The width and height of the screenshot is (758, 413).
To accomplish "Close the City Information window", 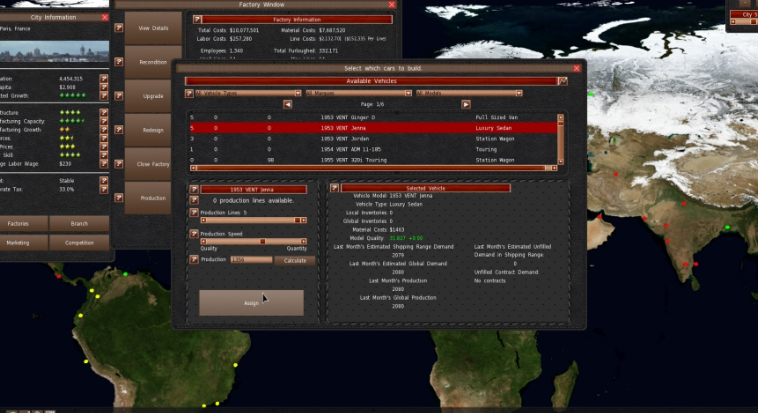I will click(105, 17).
